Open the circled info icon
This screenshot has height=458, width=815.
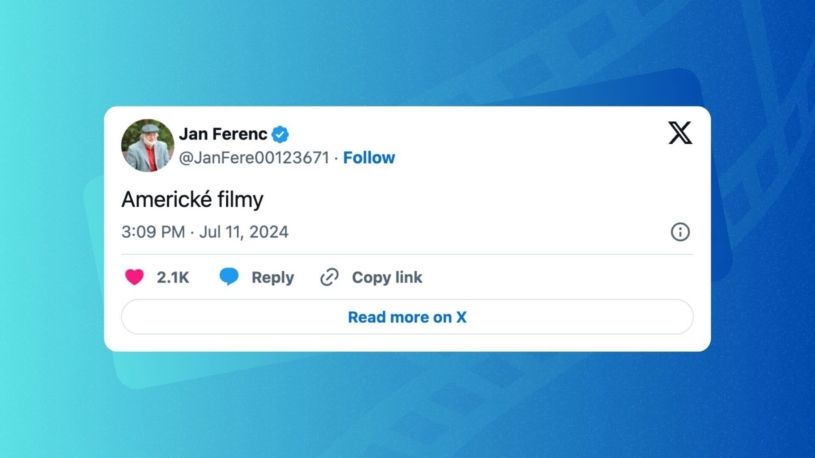point(680,232)
